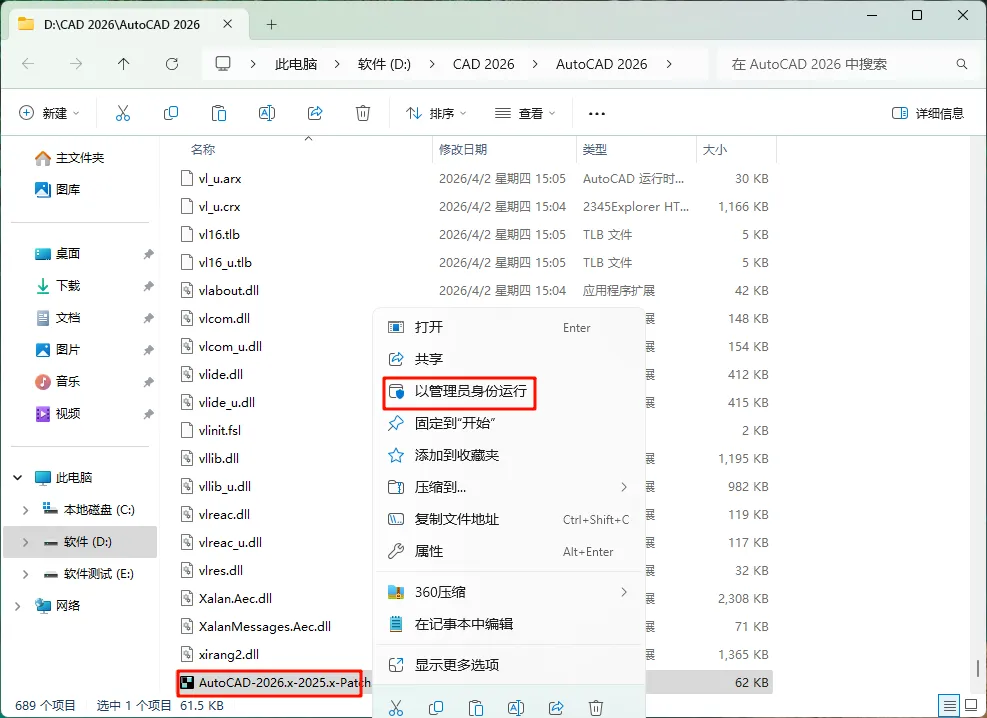Expand the 网络 tree node
Viewport: 987px width, 718px height.
pyautogui.click(x=18, y=606)
